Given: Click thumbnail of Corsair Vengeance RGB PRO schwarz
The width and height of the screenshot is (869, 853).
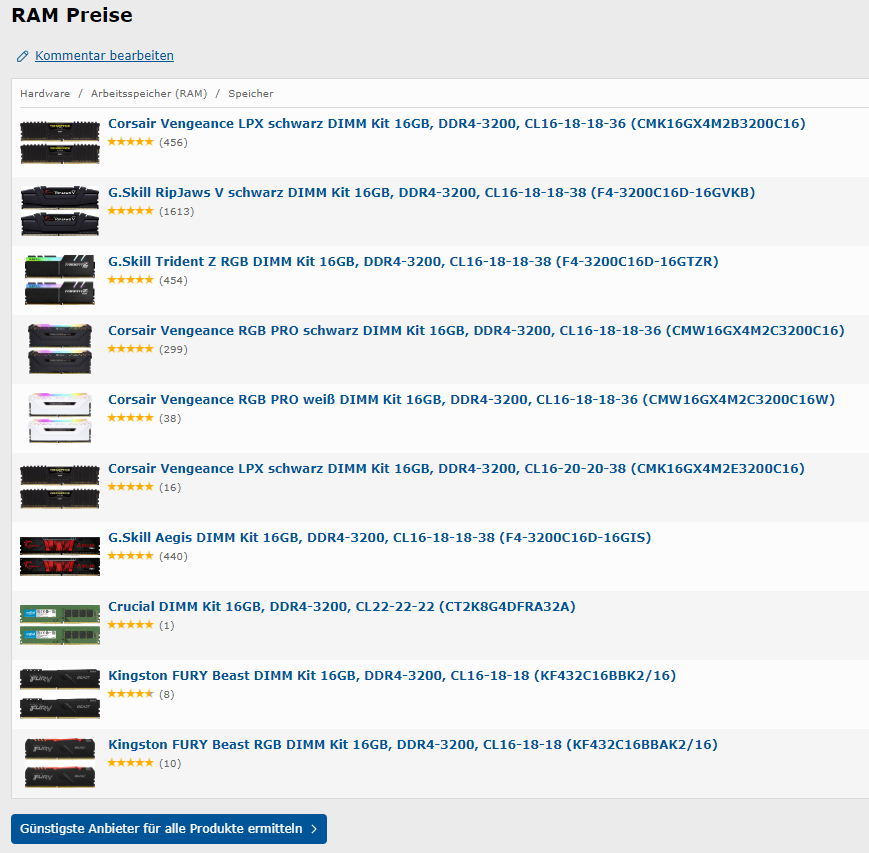Looking at the screenshot, I should pos(60,349).
